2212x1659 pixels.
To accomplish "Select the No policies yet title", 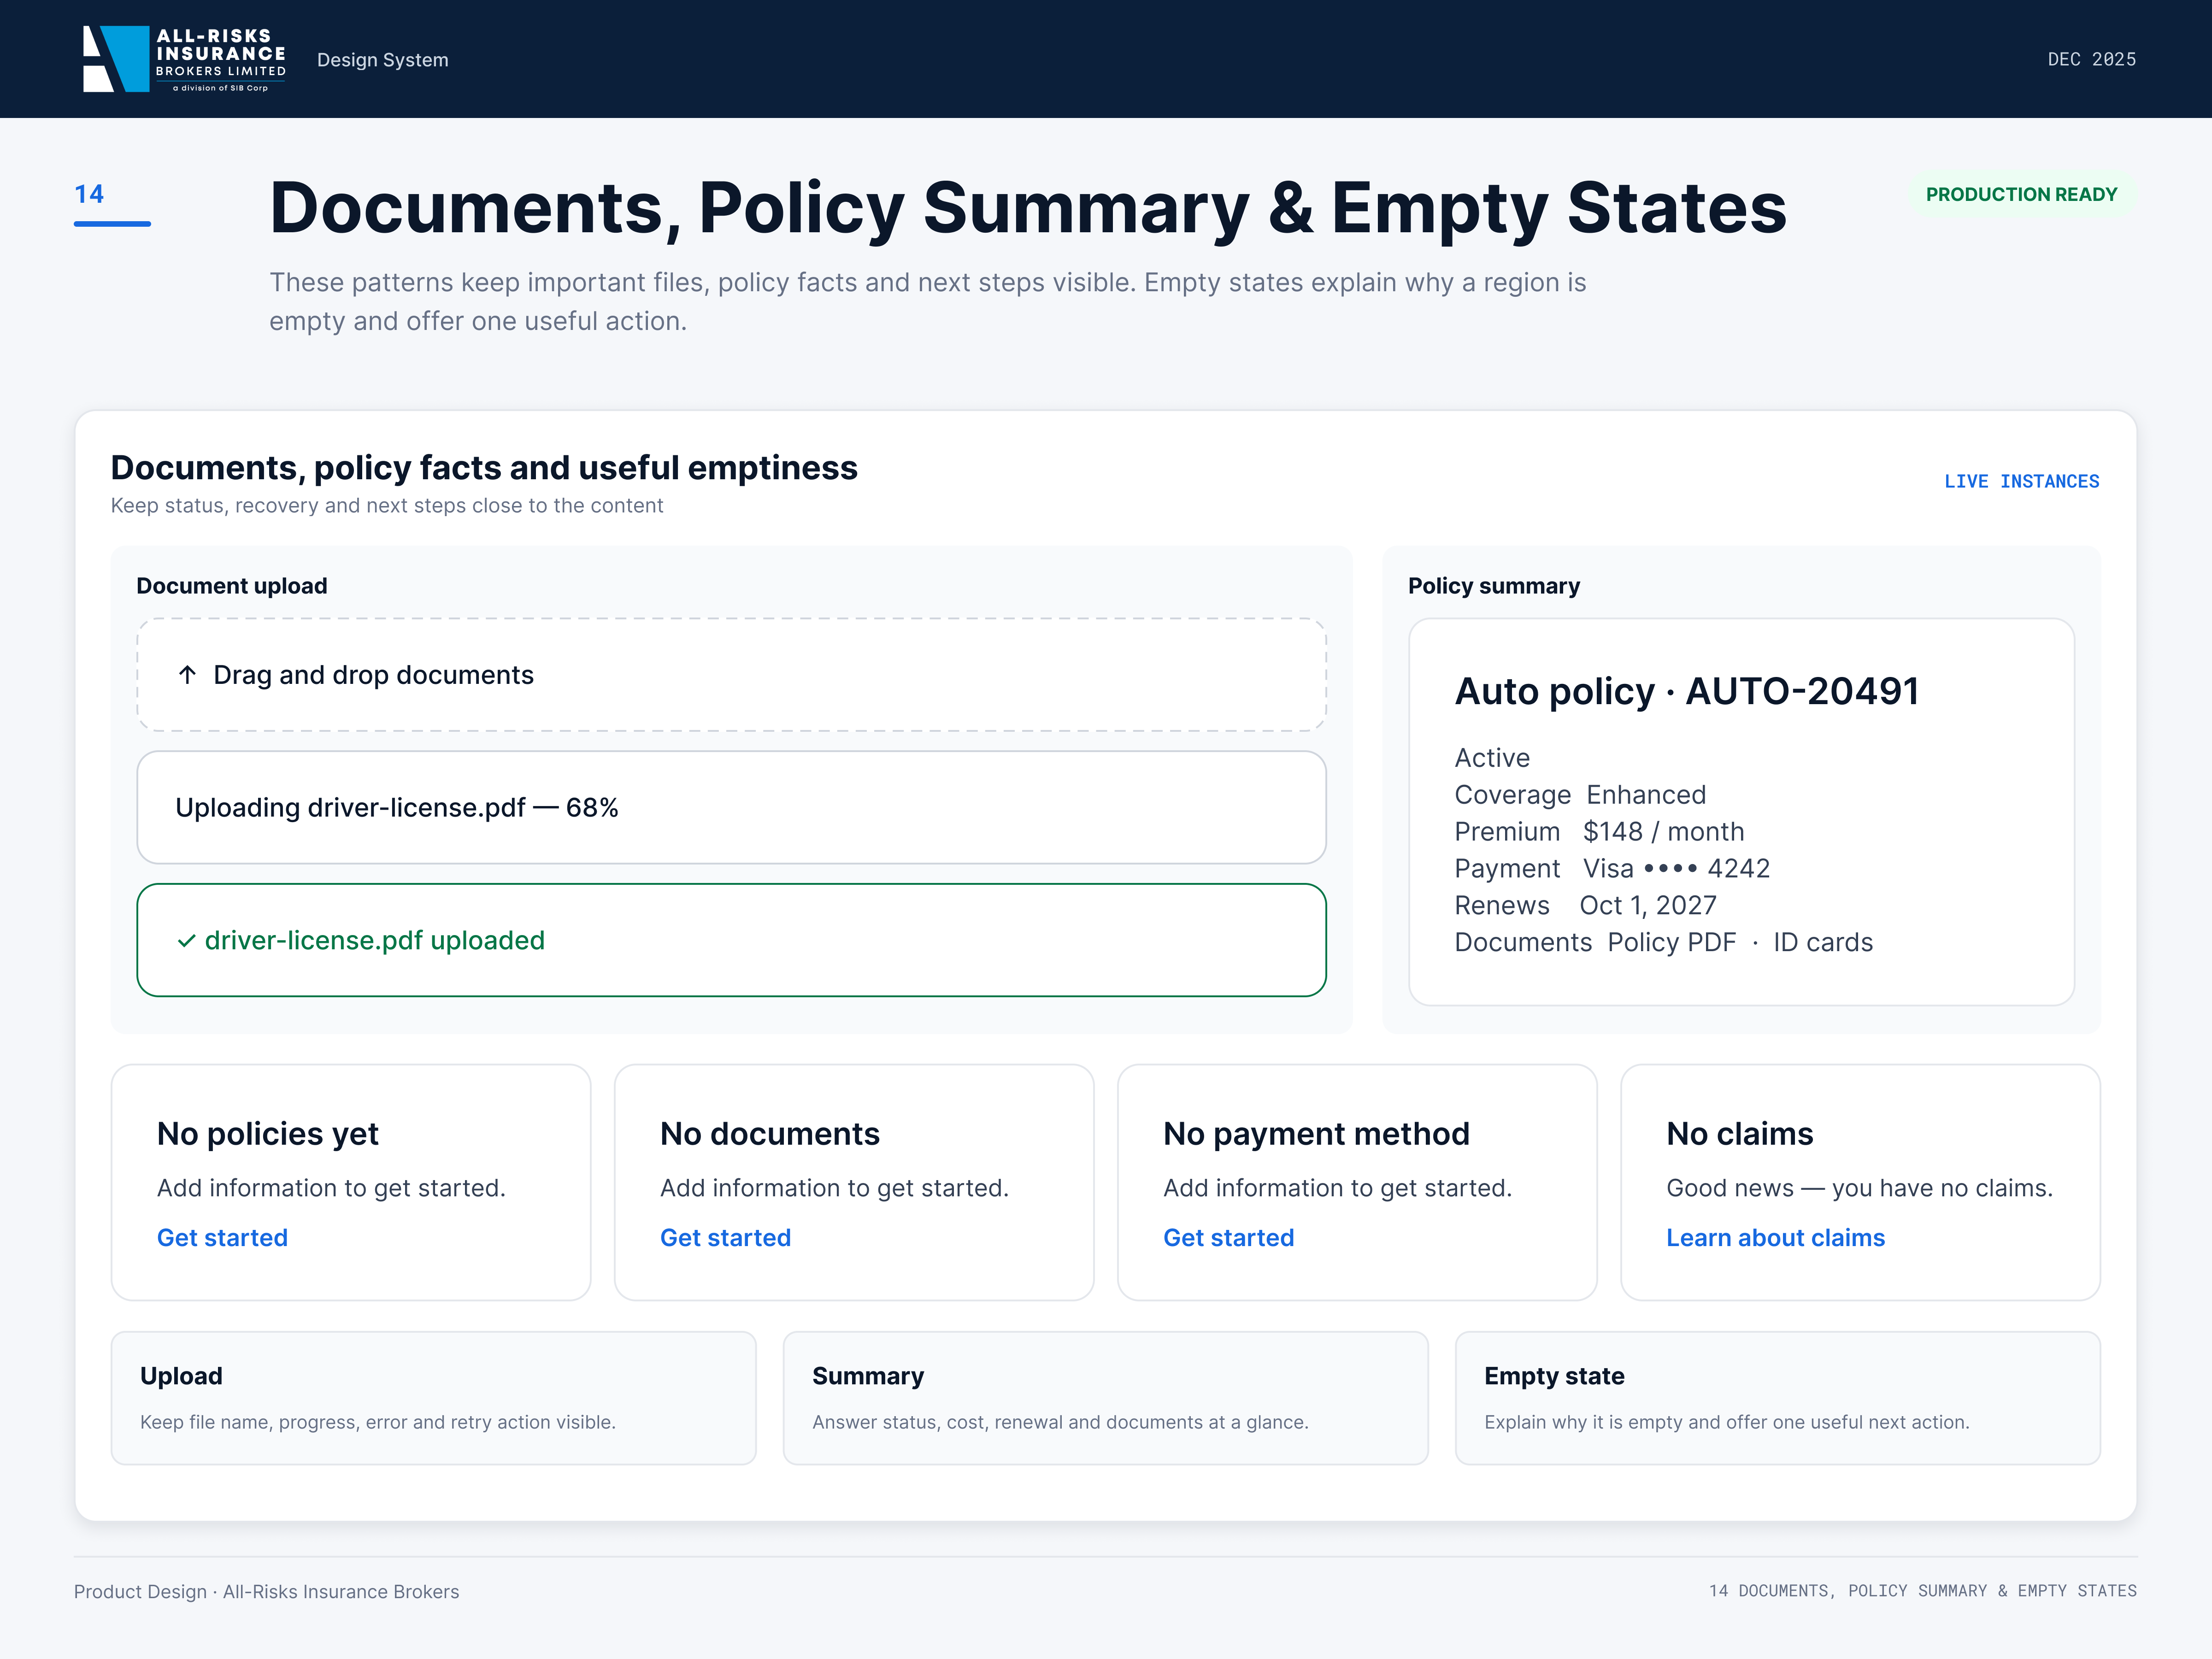I will [268, 1134].
